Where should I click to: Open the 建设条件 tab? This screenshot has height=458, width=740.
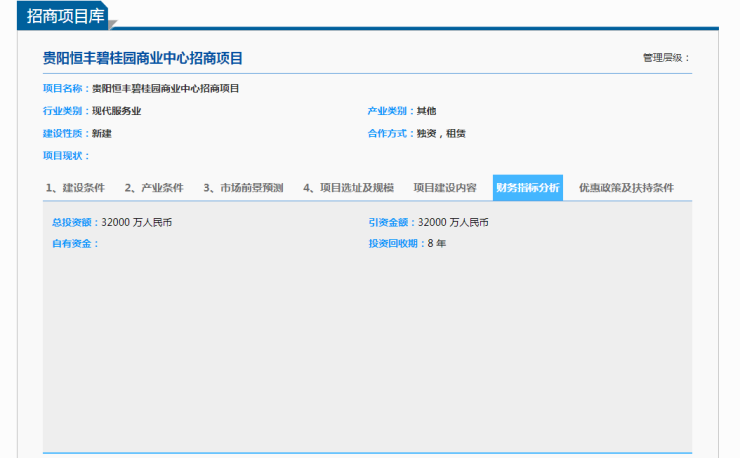pos(75,188)
